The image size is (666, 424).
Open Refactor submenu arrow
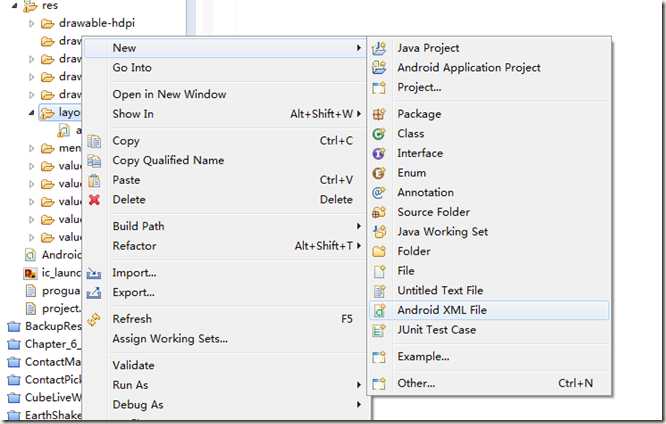[358, 246]
